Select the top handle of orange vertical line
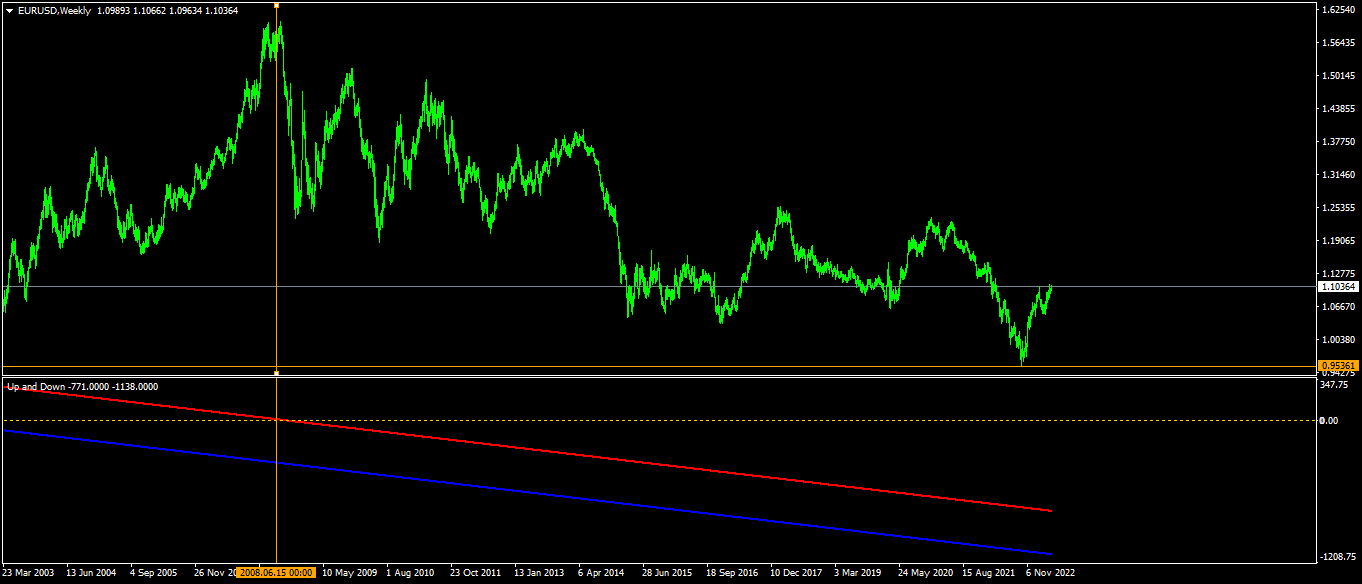 276,5
